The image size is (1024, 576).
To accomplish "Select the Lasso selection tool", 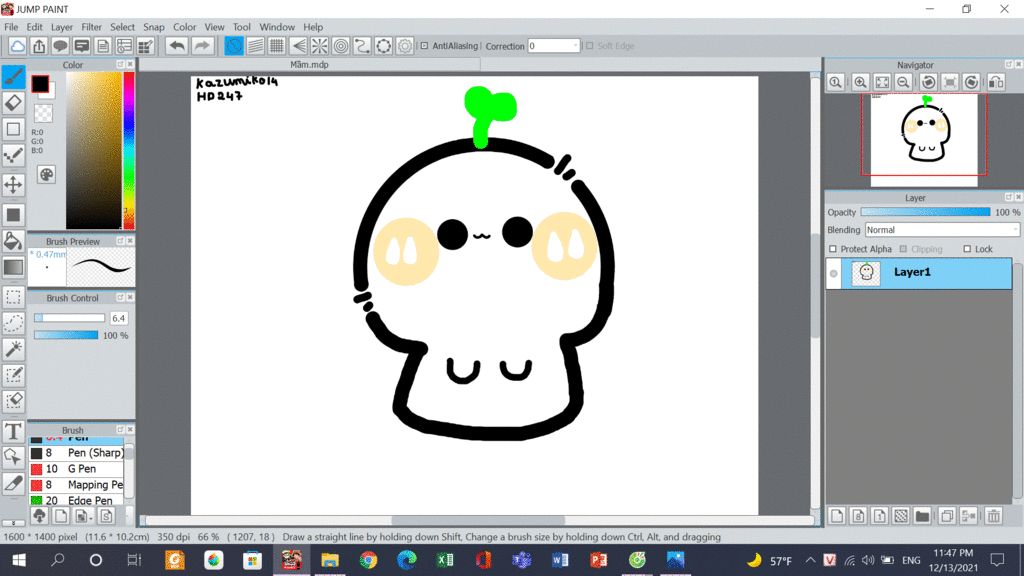I will pyautogui.click(x=13, y=323).
